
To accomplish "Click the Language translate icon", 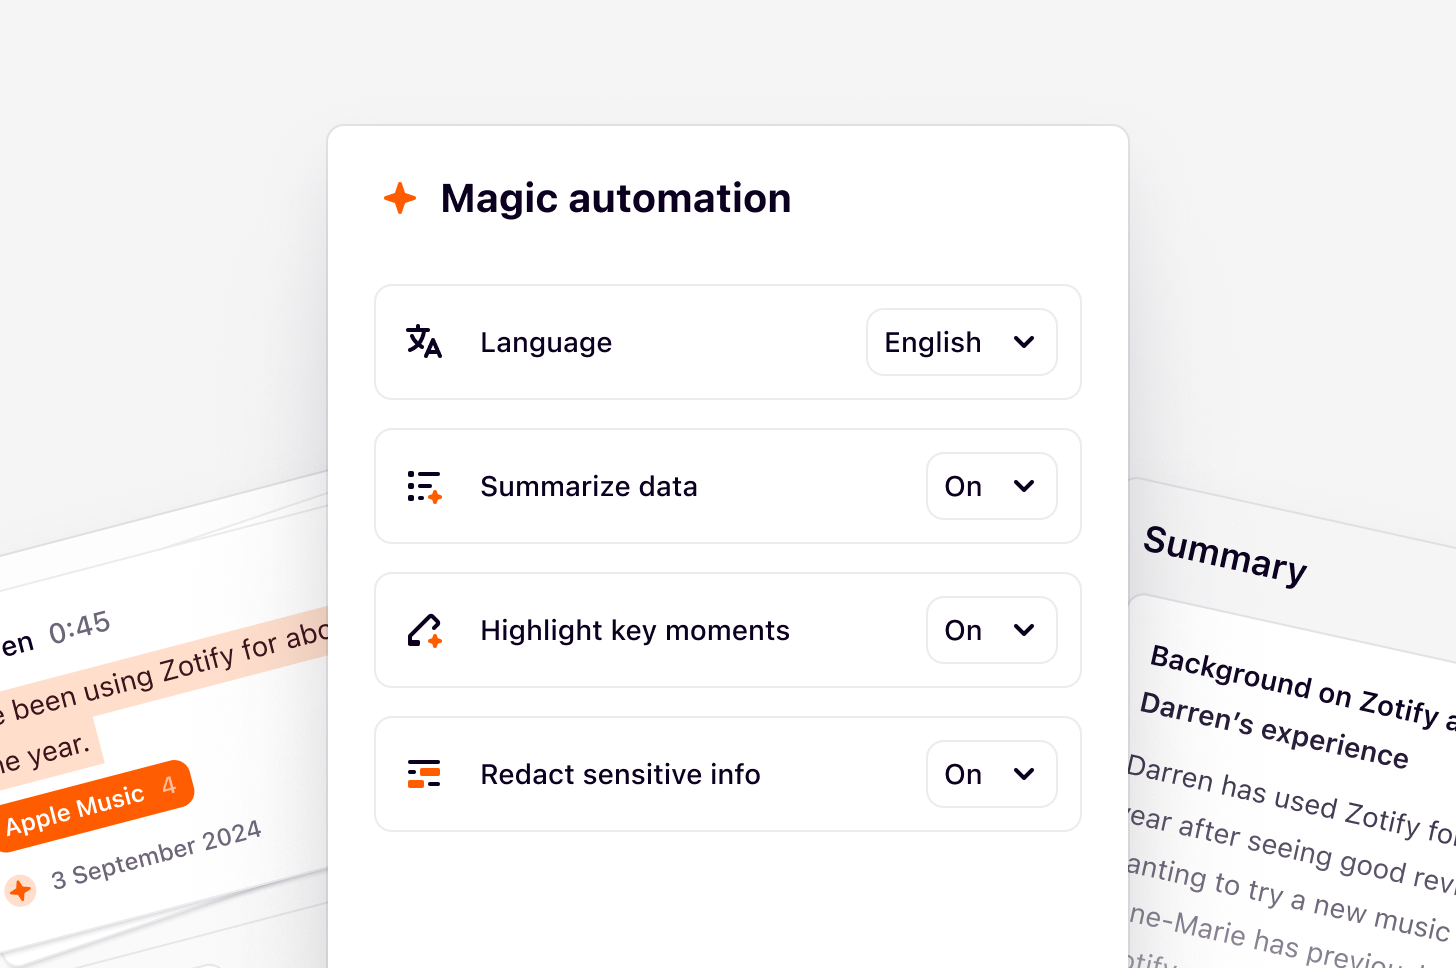I will click(424, 342).
